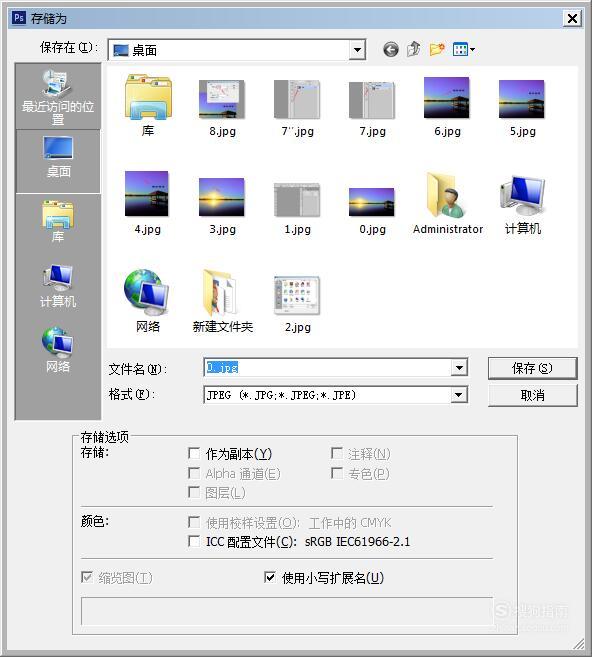Select the 7''.jpg thumbnail

click(297, 108)
